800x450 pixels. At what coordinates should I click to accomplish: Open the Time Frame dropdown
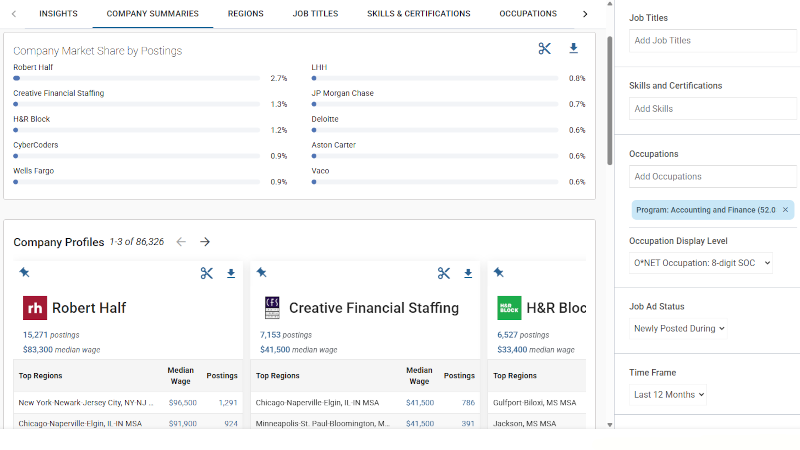[x=668, y=395]
